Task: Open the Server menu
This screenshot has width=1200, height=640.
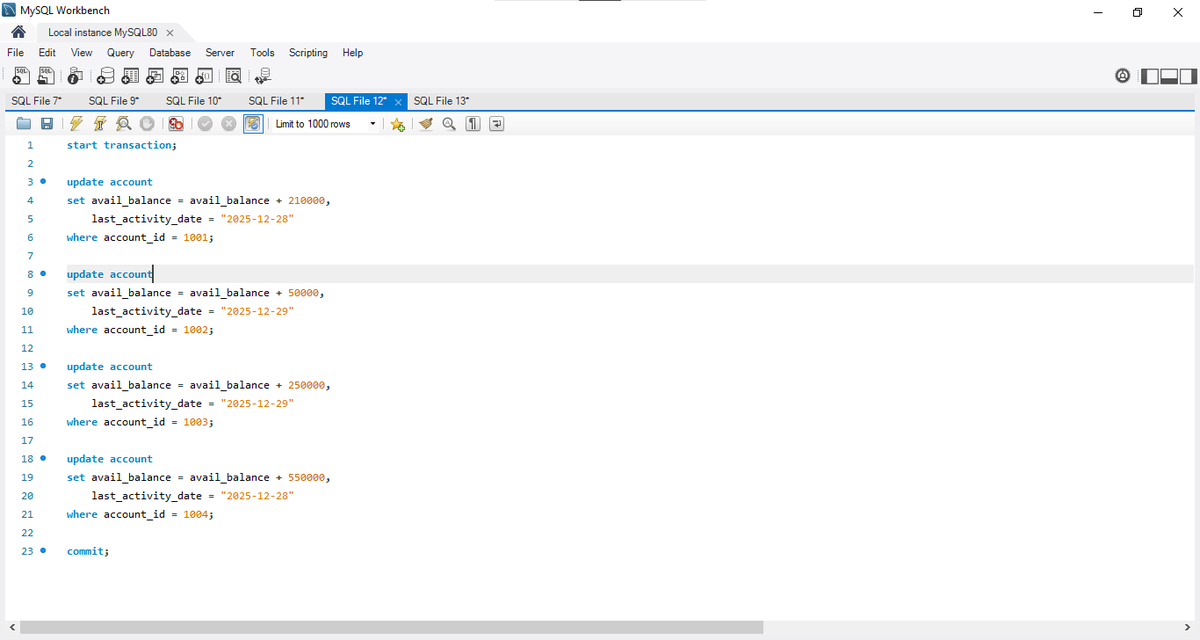Action: coord(220,52)
